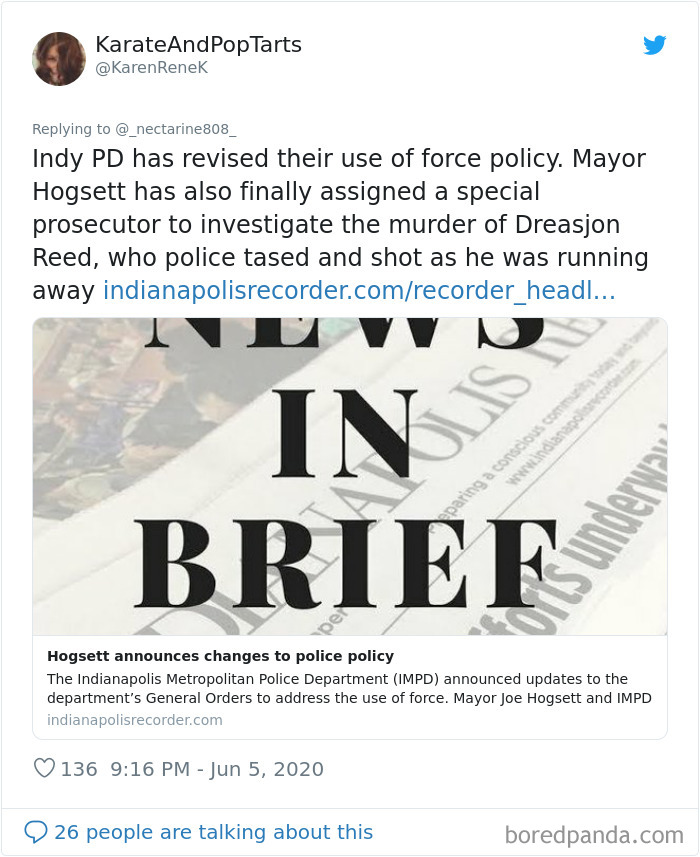Click the Replying to label
700x857 pixels.
coord(71,129)
